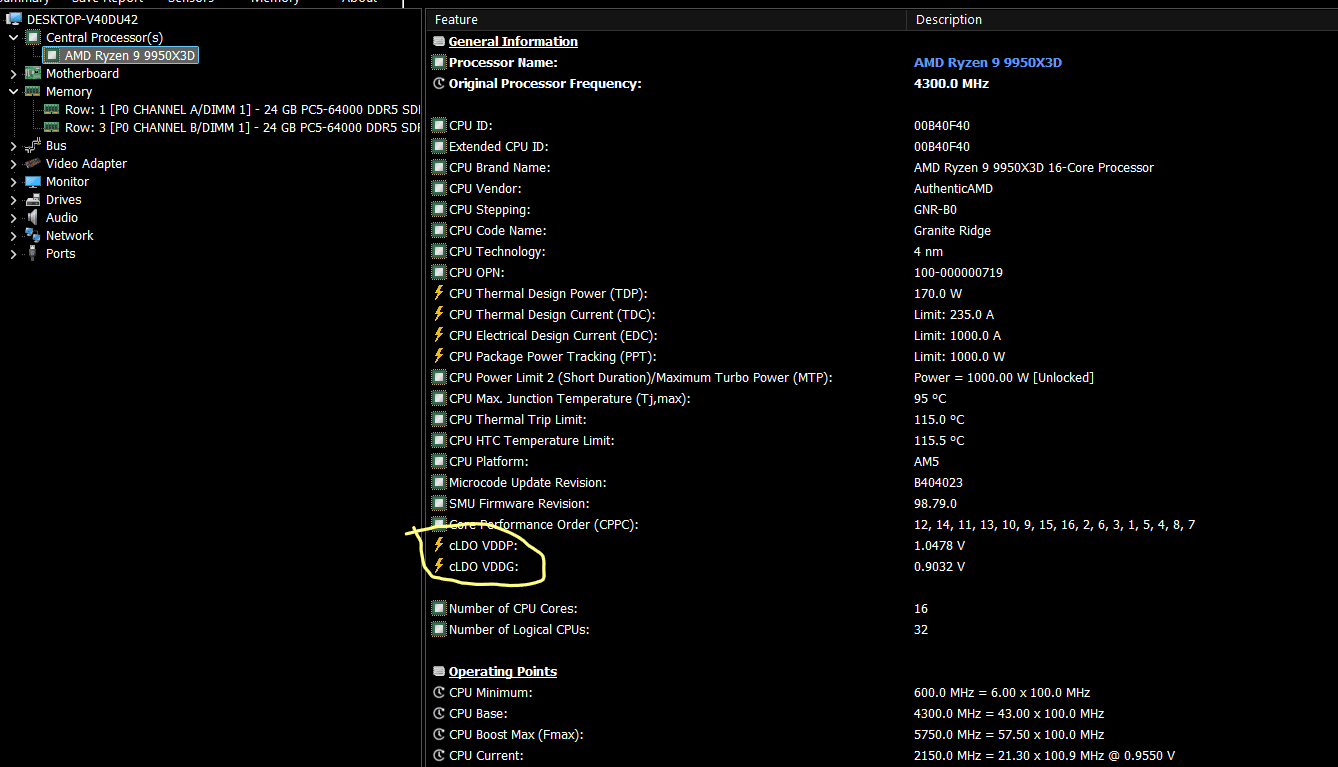The height and width of the screenshot is (767, 1338).
Task: Click the Monitor screen icon in the tree
Action: point(33,181)
